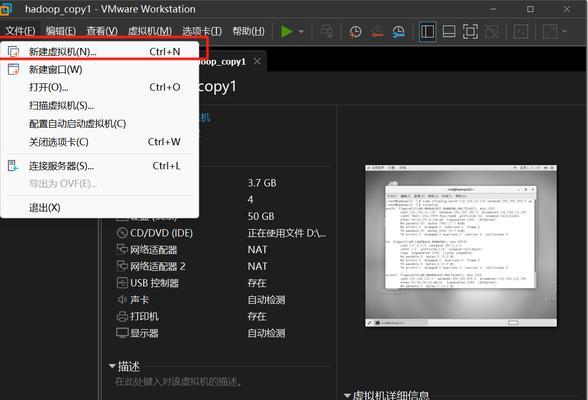The image size is (588, 400).
Task: Open the power options dropdown arrow
Action: coord(302,32)
